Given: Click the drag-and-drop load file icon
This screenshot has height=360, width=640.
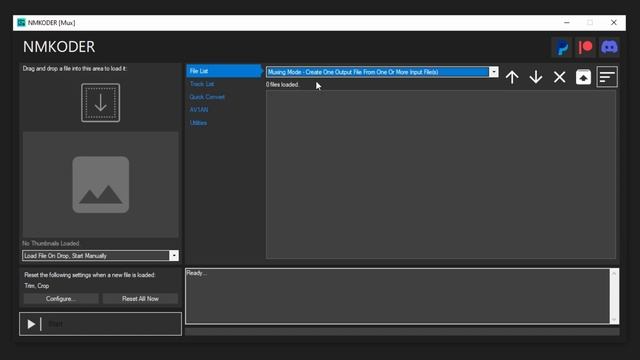Looking at the screenshot, I should pyautogui.click(x=100, y=102).
